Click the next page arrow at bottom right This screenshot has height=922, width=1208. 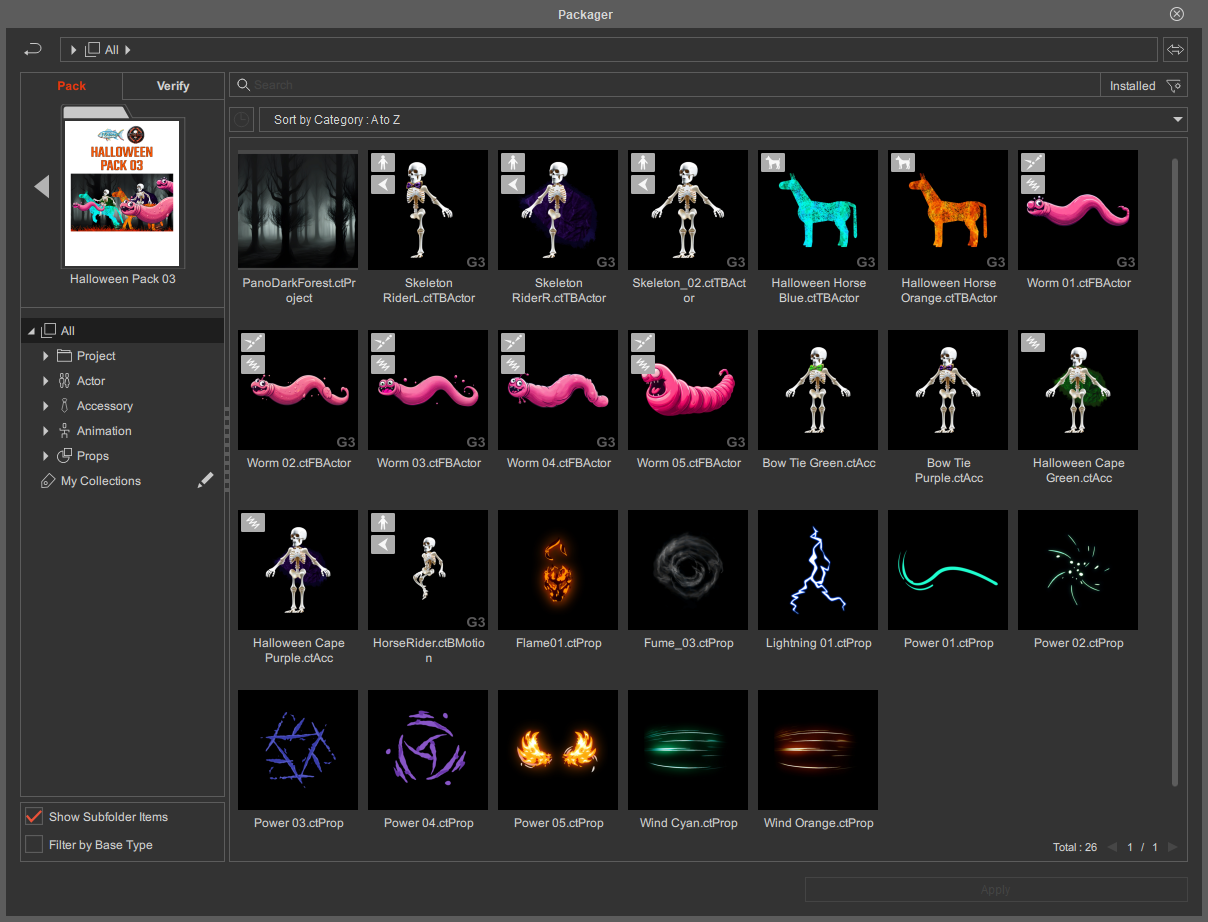(x=1173, y=847)
